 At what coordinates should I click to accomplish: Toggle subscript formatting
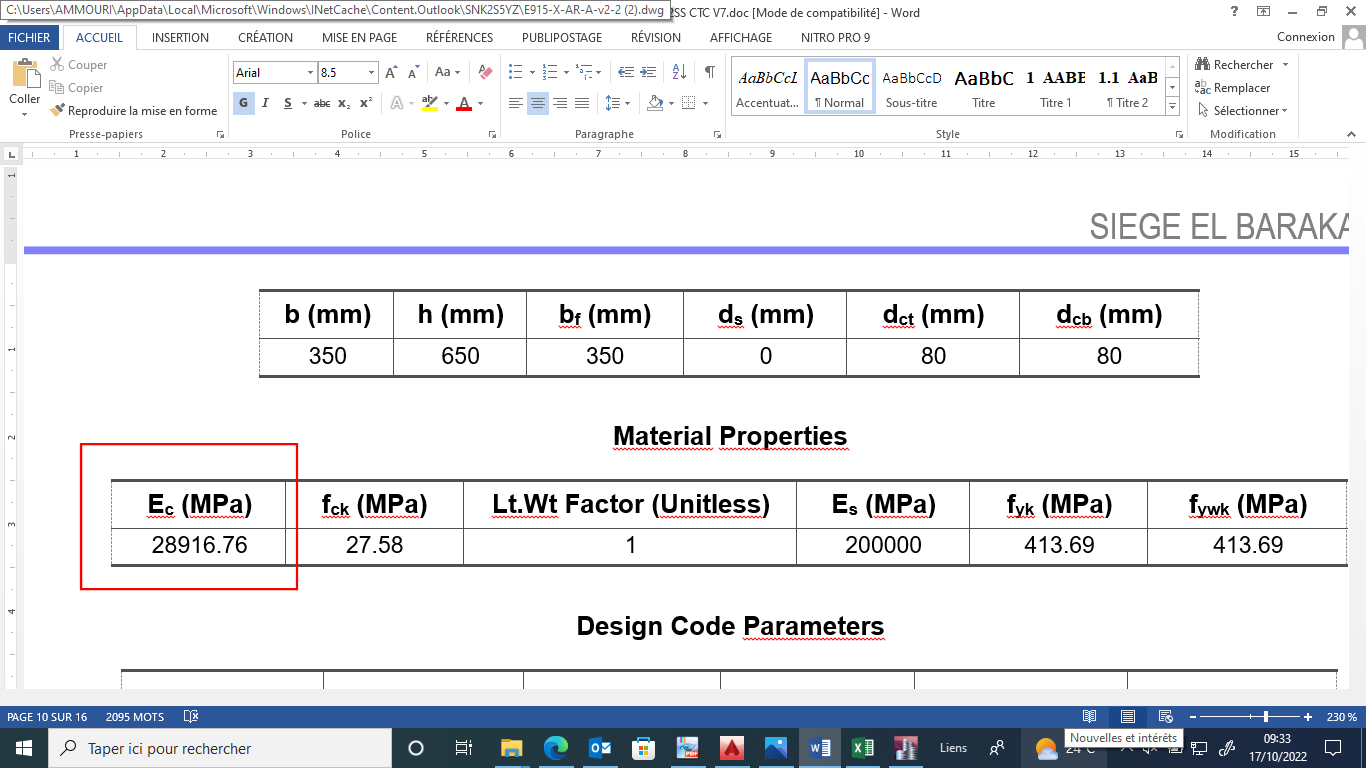[344, 103]
